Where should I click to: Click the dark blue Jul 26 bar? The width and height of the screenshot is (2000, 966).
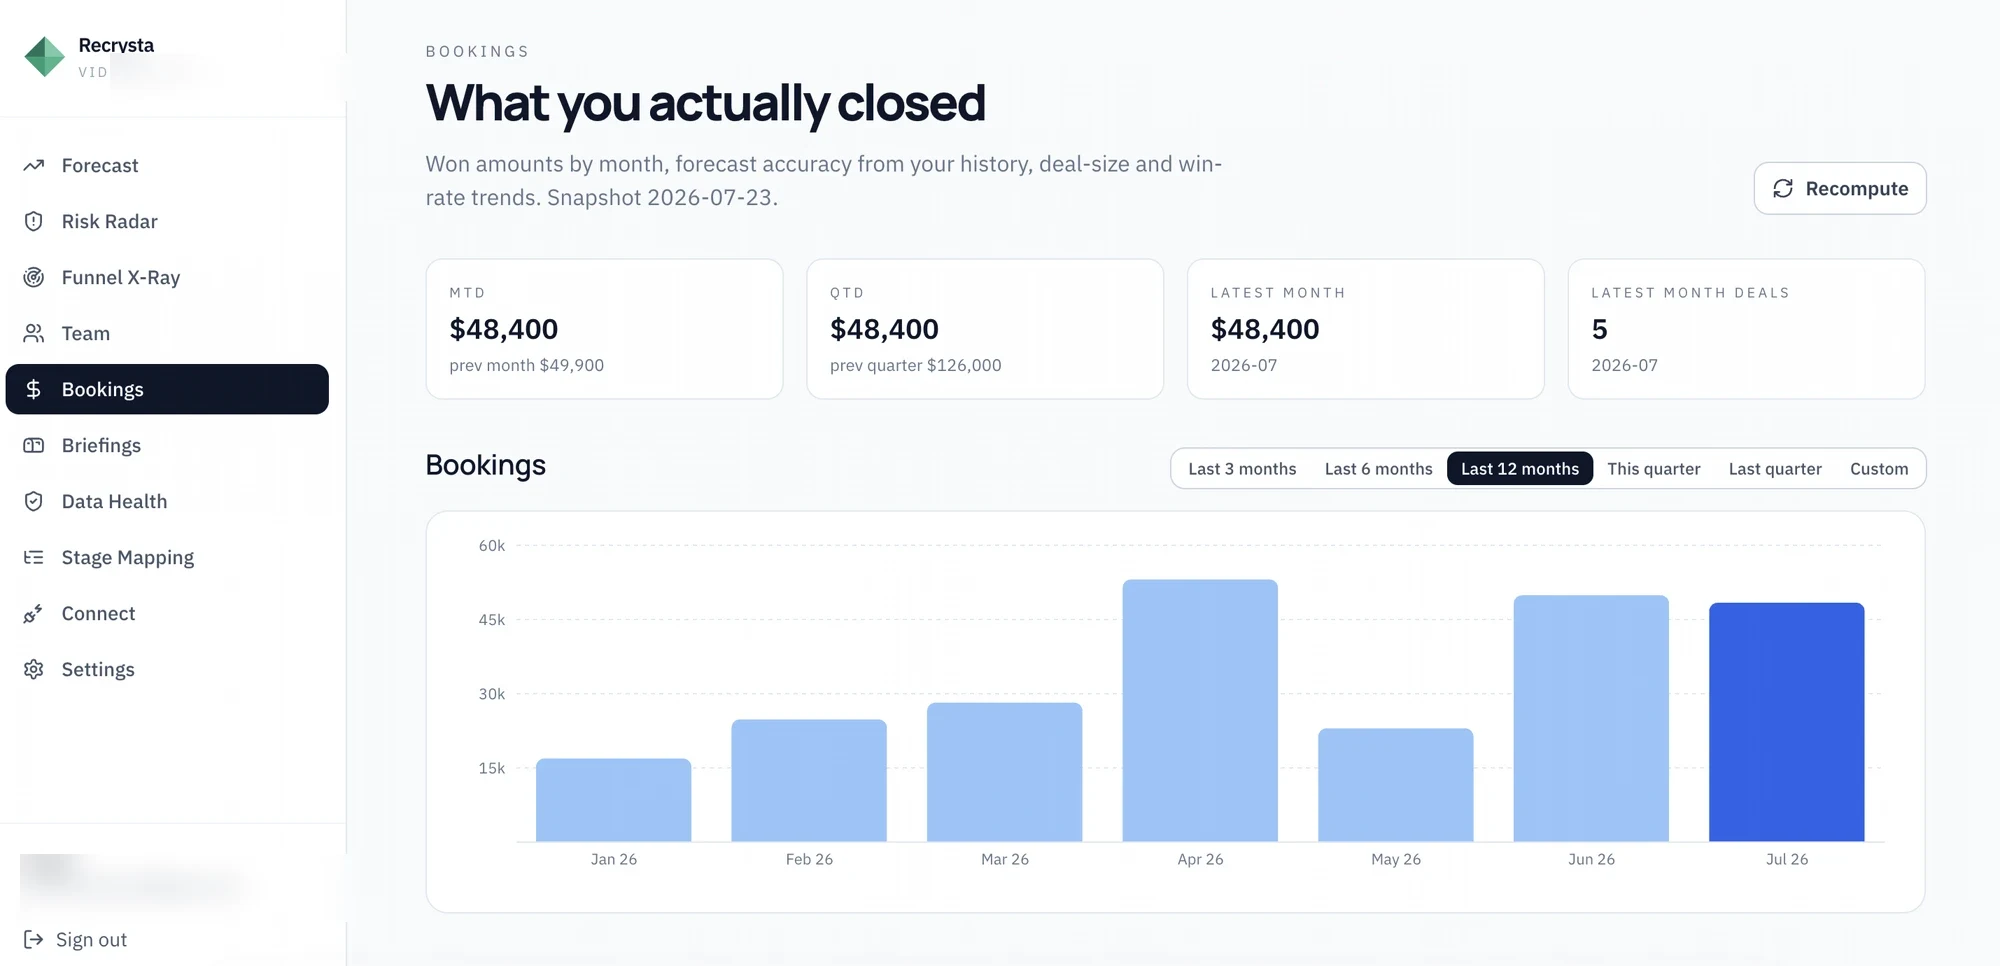[x=1787, y=722]
